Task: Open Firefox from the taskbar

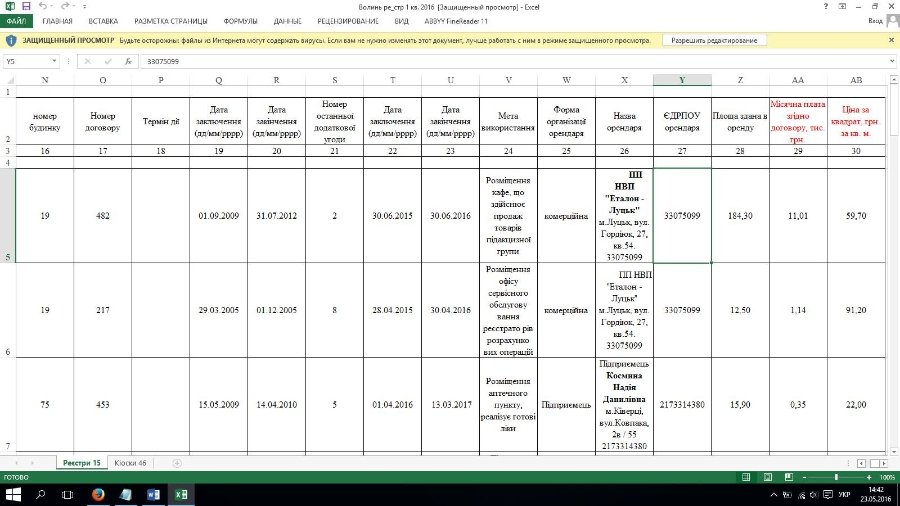Action: coord(98,495)
